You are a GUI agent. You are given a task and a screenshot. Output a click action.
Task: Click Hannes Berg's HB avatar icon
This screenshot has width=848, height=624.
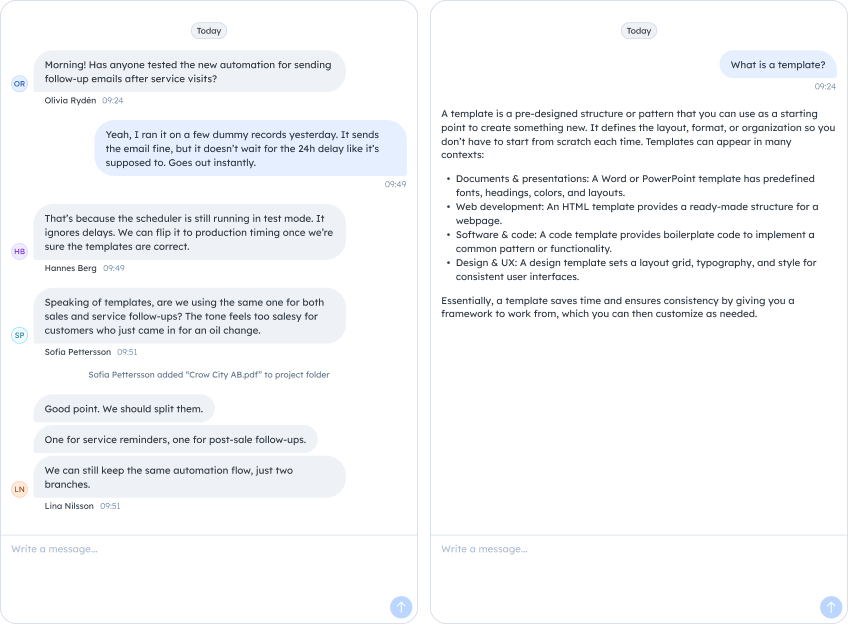19,251
